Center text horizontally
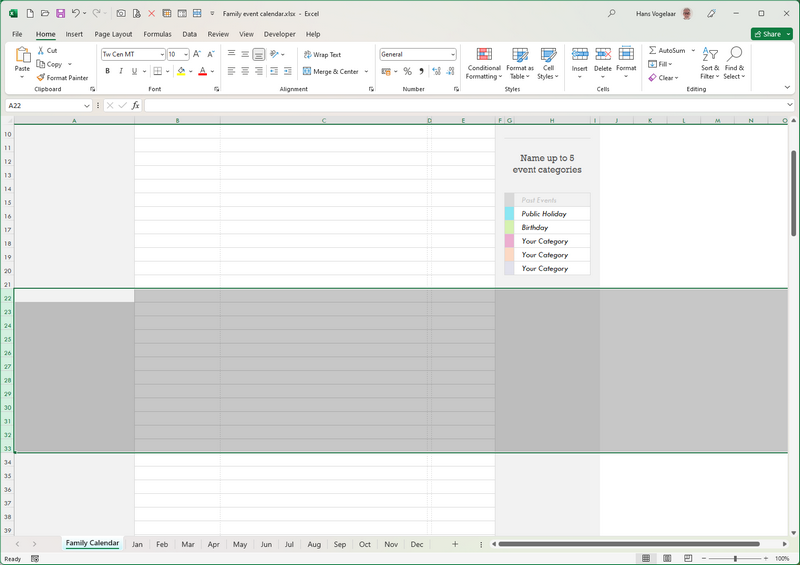This screenshot has width=800, height=565. (x=245, y=71)
